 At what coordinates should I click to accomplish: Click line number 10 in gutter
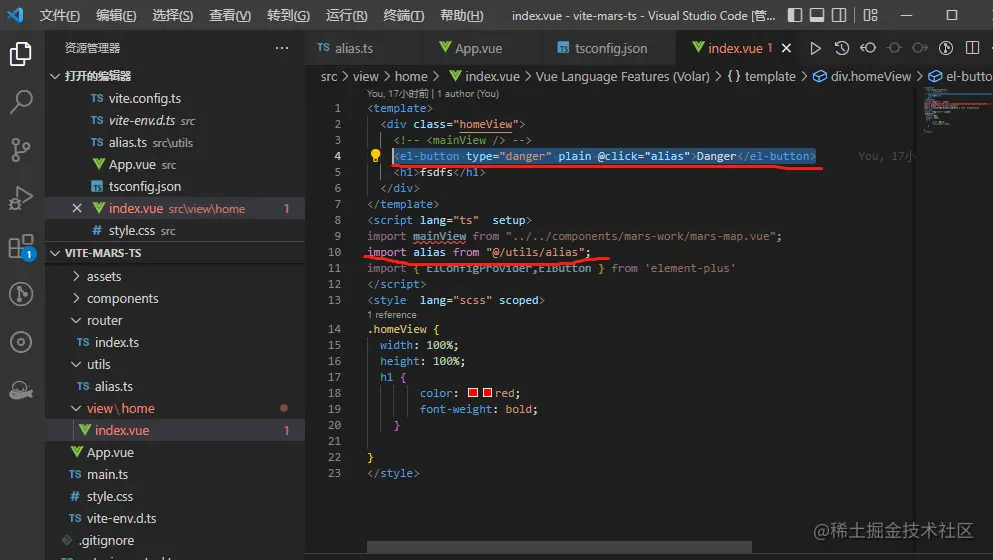pyautogui.click(x=334, y=252)
